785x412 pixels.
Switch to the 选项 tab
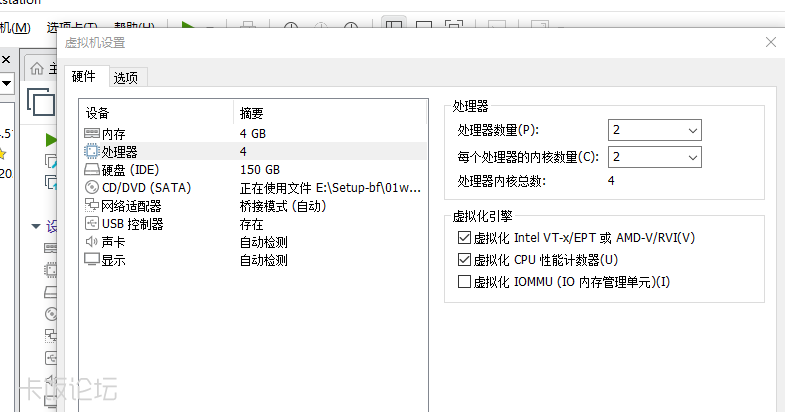click(126, 78)
